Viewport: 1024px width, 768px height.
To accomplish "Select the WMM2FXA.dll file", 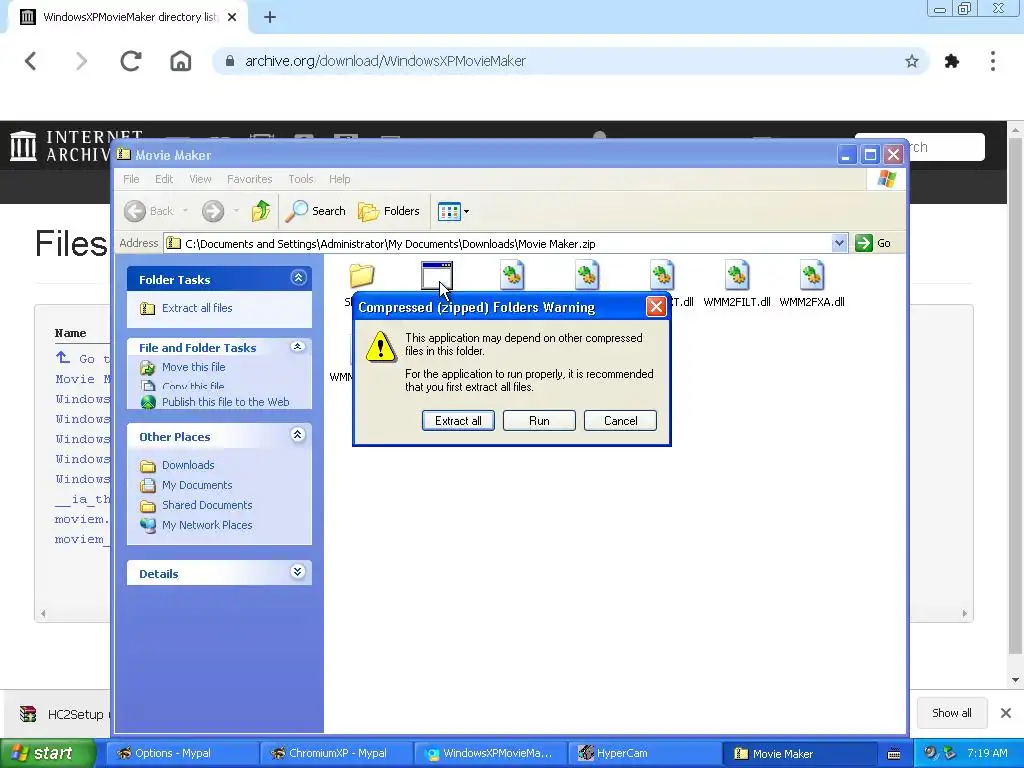I will [812, 284].
